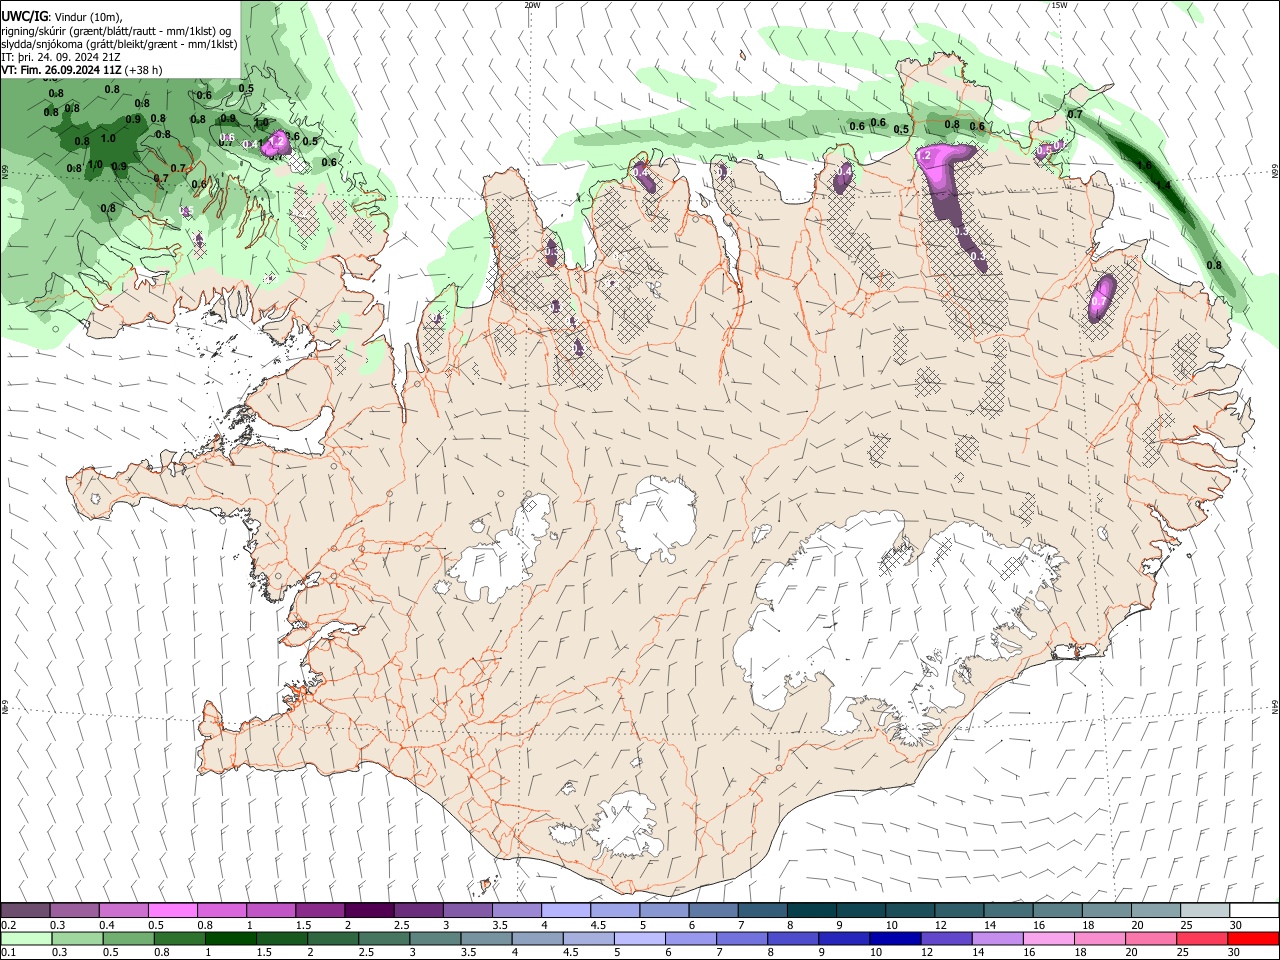The image size is (1280, 960).
Task: Click the pale green 0.1–0.3 swatch in the lower legend row
Action: (25, 939)
